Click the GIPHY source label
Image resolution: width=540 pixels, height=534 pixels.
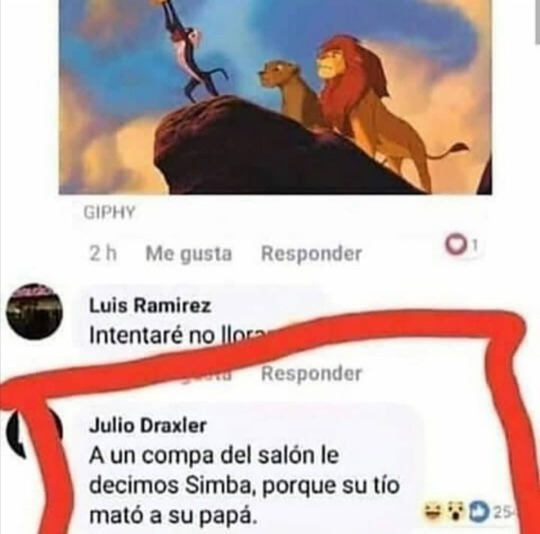pos(109,212)
